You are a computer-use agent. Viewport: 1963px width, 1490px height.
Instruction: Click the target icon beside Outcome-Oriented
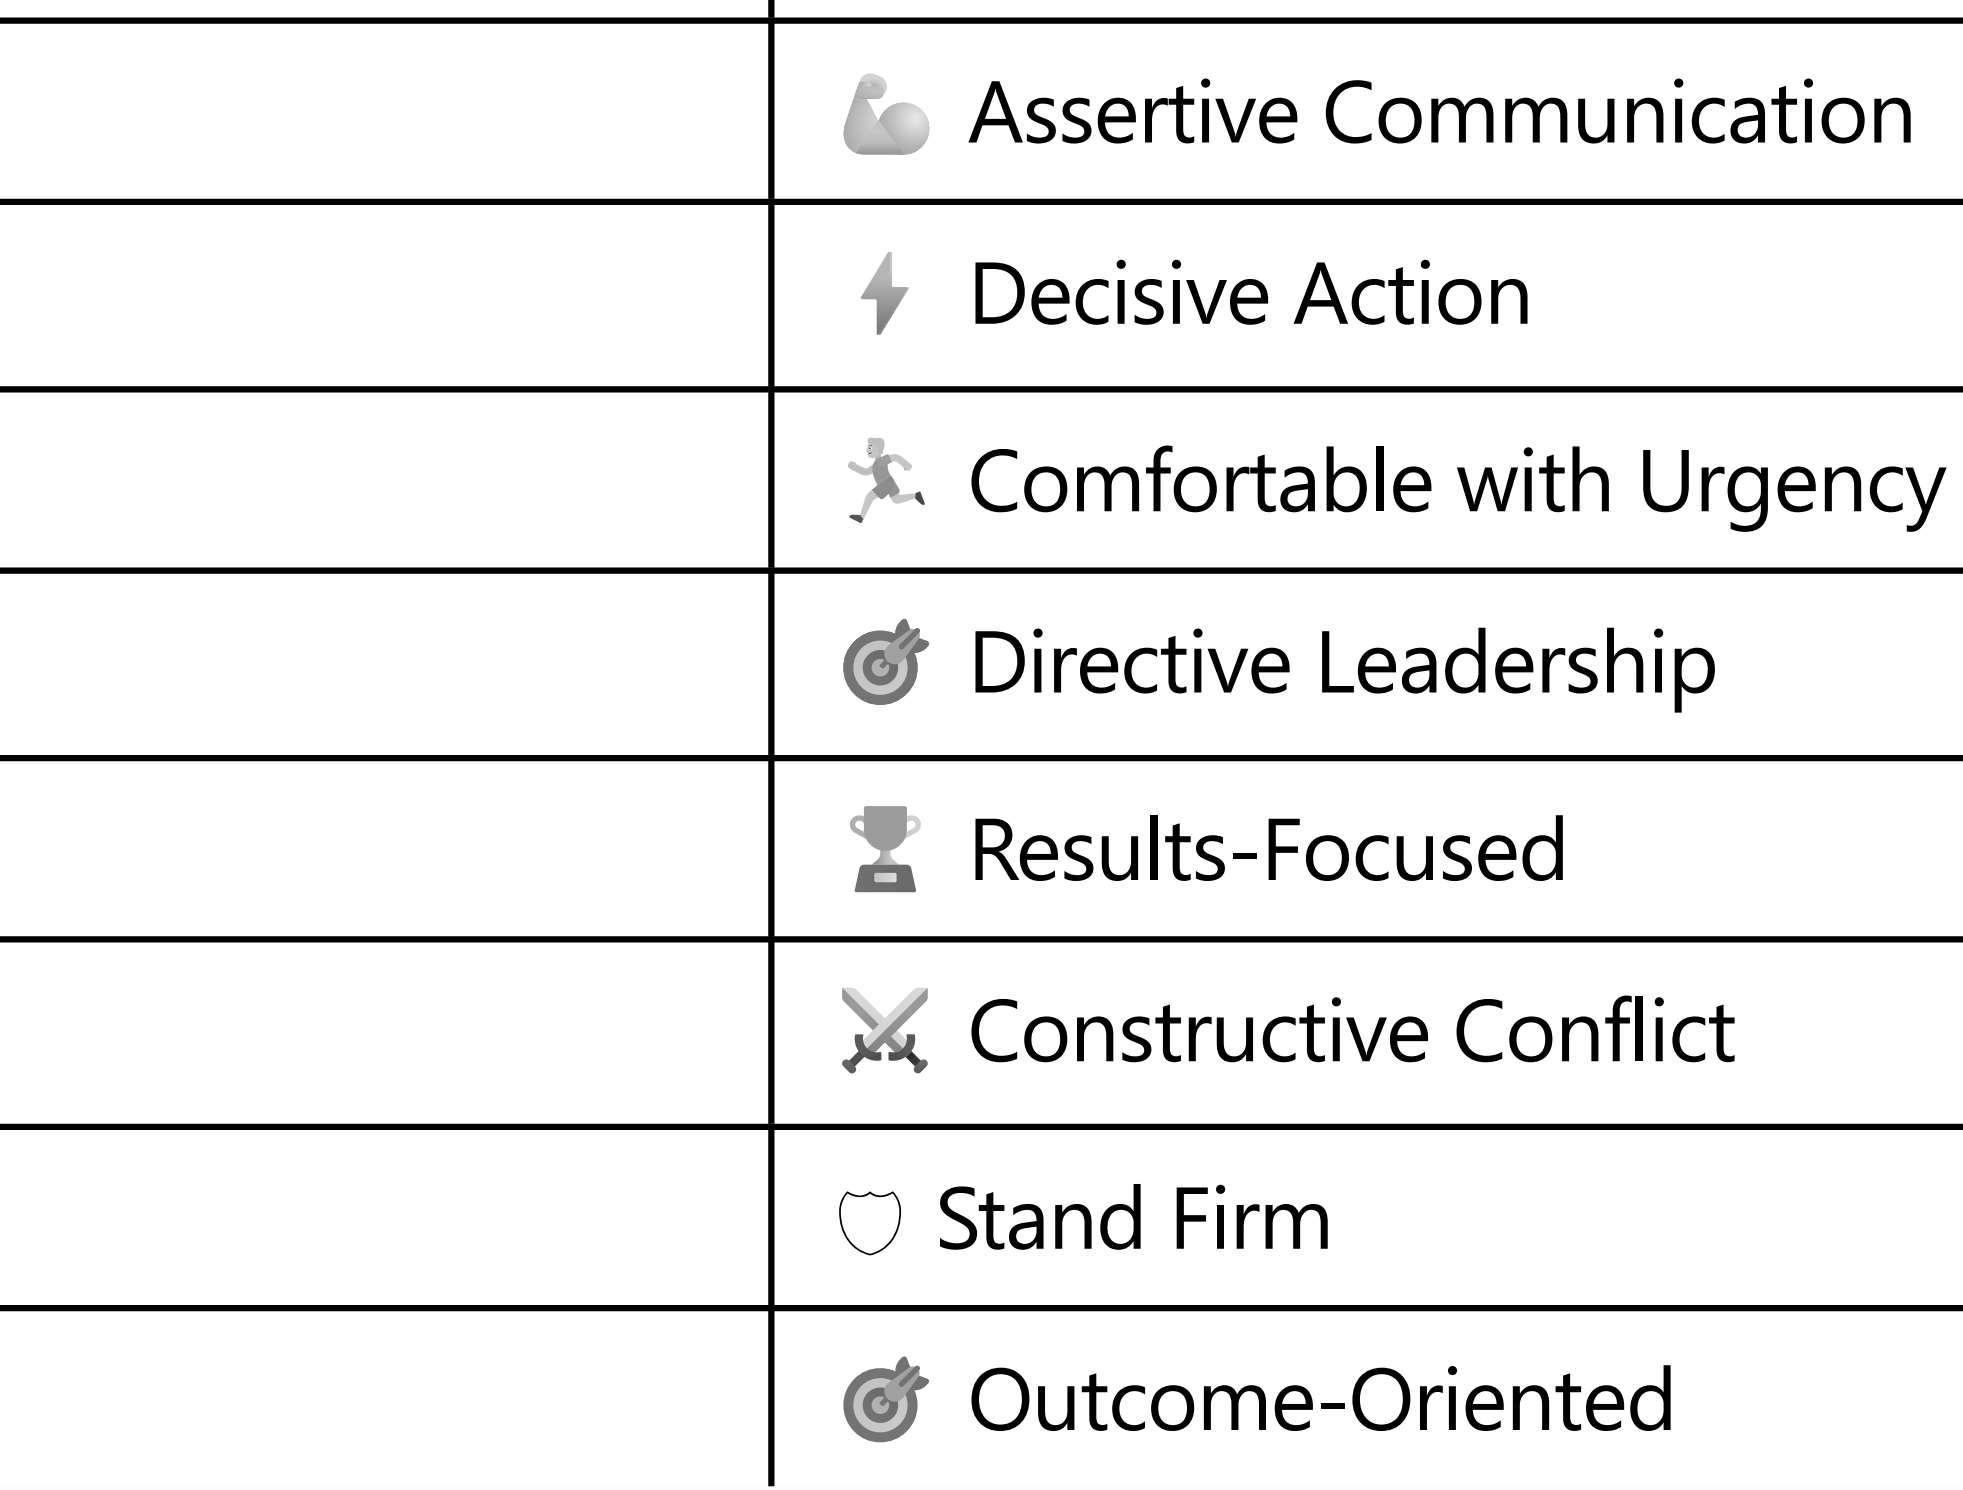885,1399
